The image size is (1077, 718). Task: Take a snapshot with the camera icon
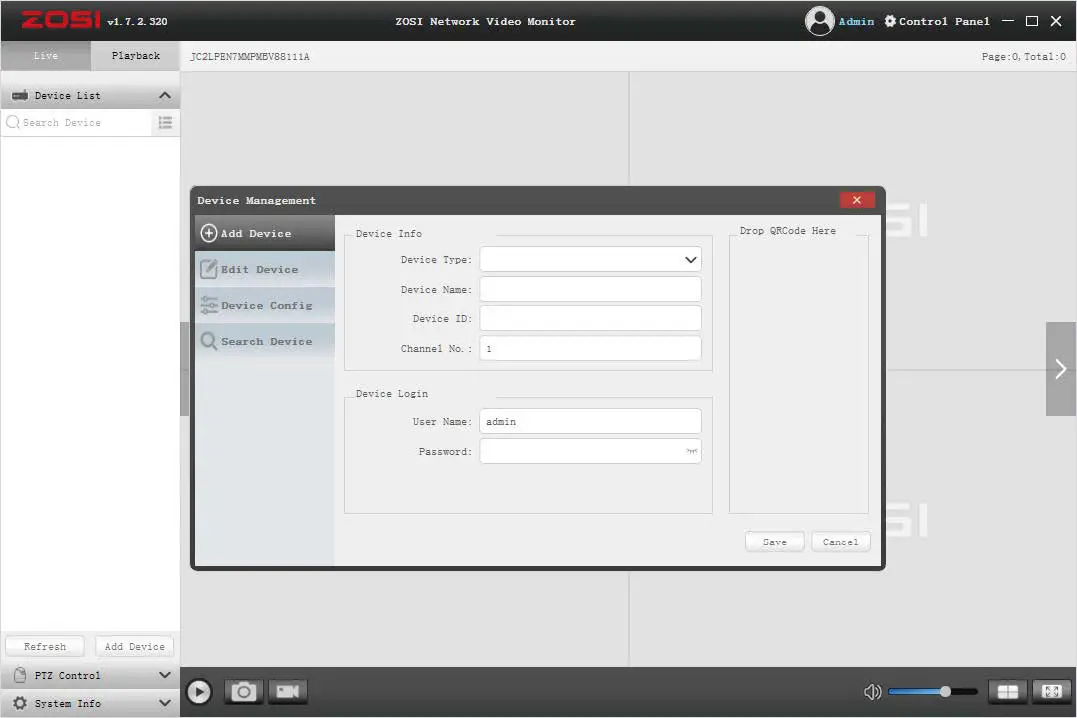pos(243,692)
